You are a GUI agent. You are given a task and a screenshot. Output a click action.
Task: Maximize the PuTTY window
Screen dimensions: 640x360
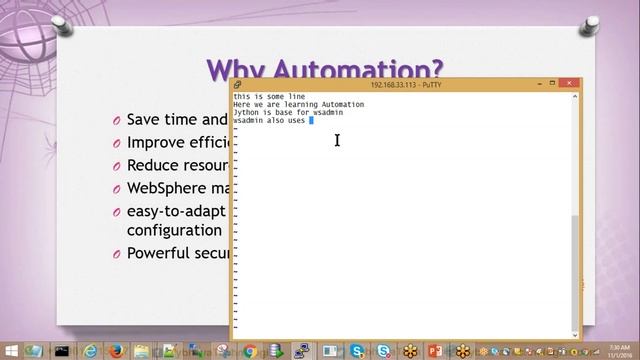click(552, 83)
